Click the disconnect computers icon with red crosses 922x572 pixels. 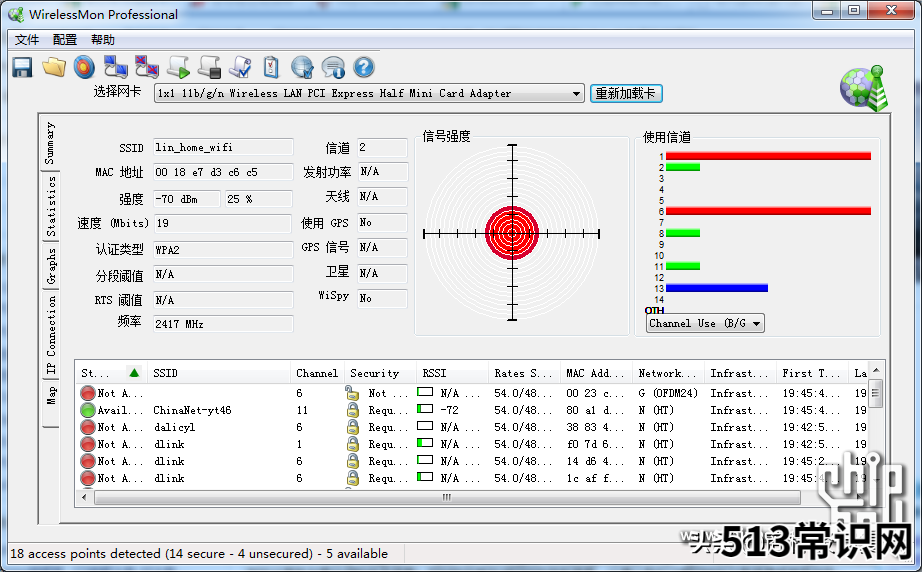click(146, 67)
